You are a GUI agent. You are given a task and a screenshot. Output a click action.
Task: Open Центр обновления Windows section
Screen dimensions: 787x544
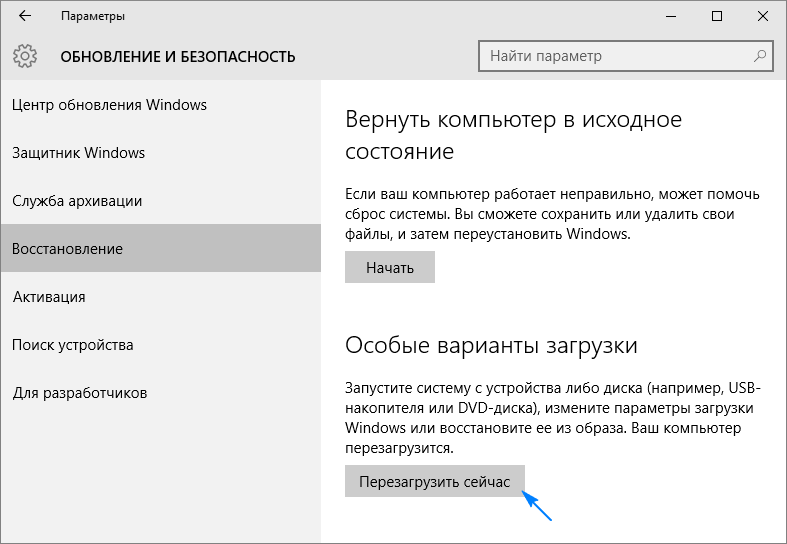click(x=109, y=105)
